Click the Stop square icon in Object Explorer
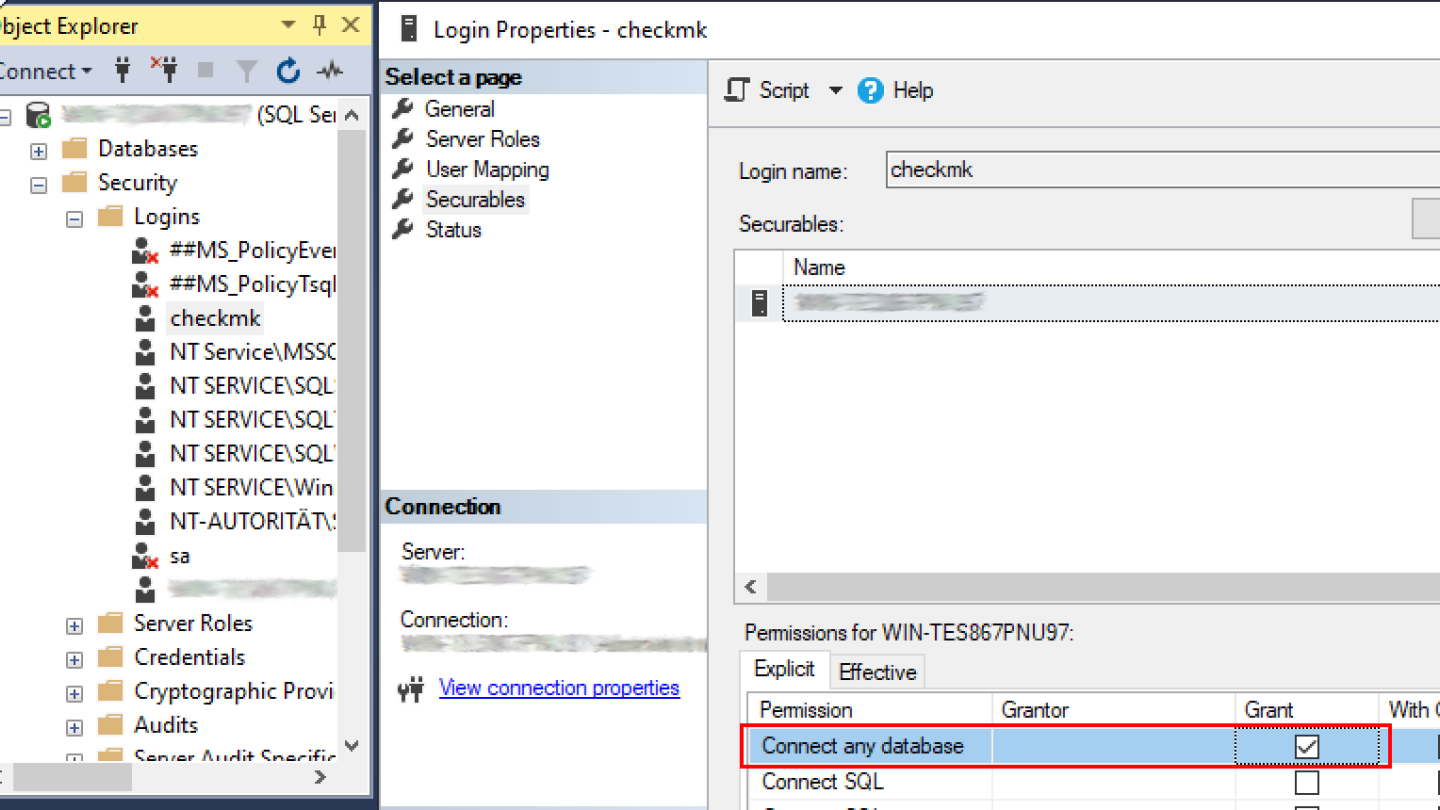This screenshot has height=810, width=1440. point(206,71)
